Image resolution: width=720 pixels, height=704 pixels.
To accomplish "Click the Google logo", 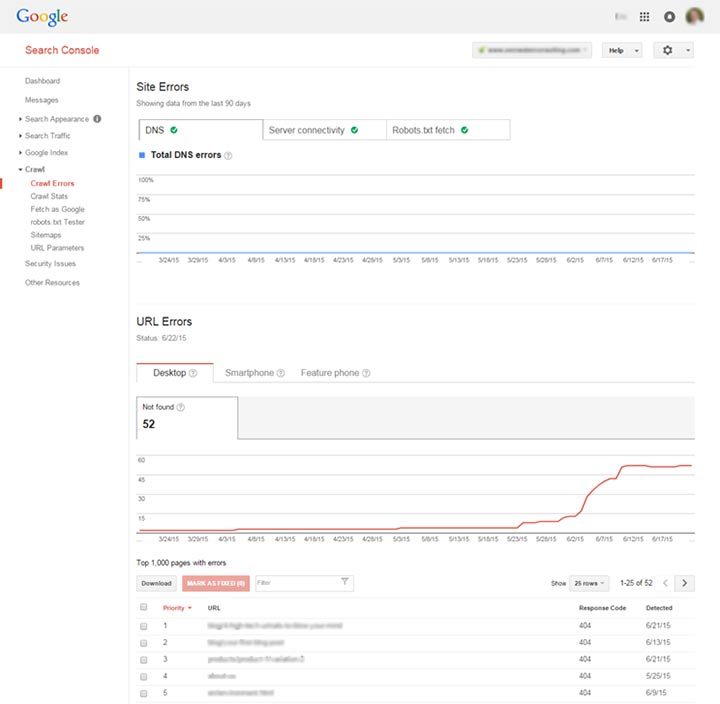I will pyautogui.click(x=42, y=17).
